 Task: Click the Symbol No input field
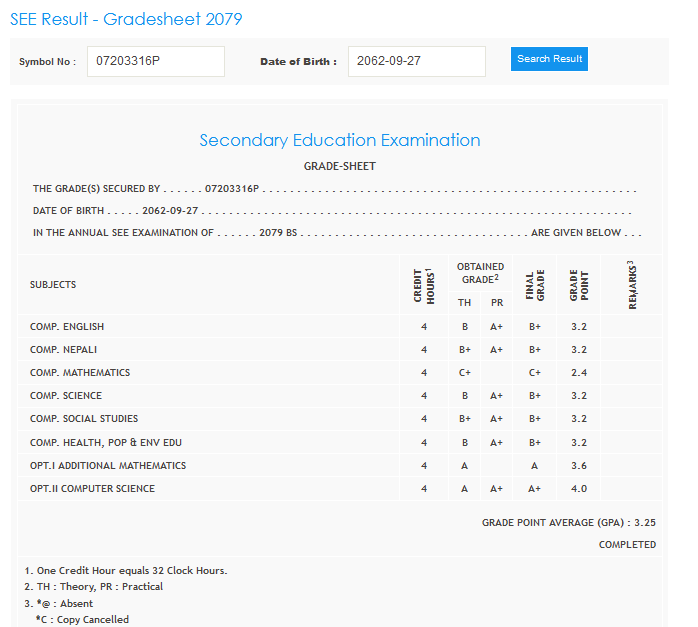click(156, 61)
